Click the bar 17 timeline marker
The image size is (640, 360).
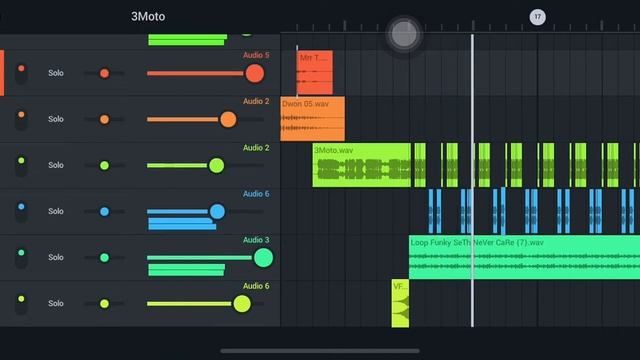538,17
